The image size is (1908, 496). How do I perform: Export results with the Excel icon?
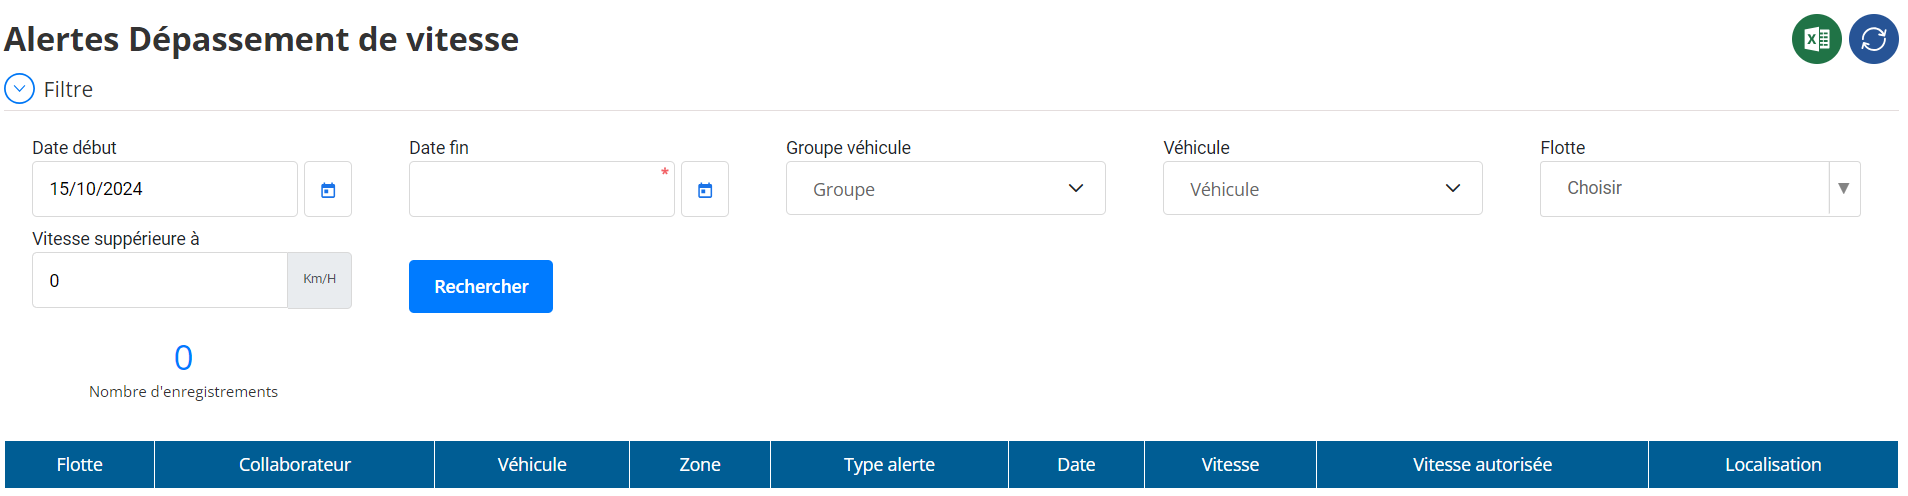[1816, 39]
